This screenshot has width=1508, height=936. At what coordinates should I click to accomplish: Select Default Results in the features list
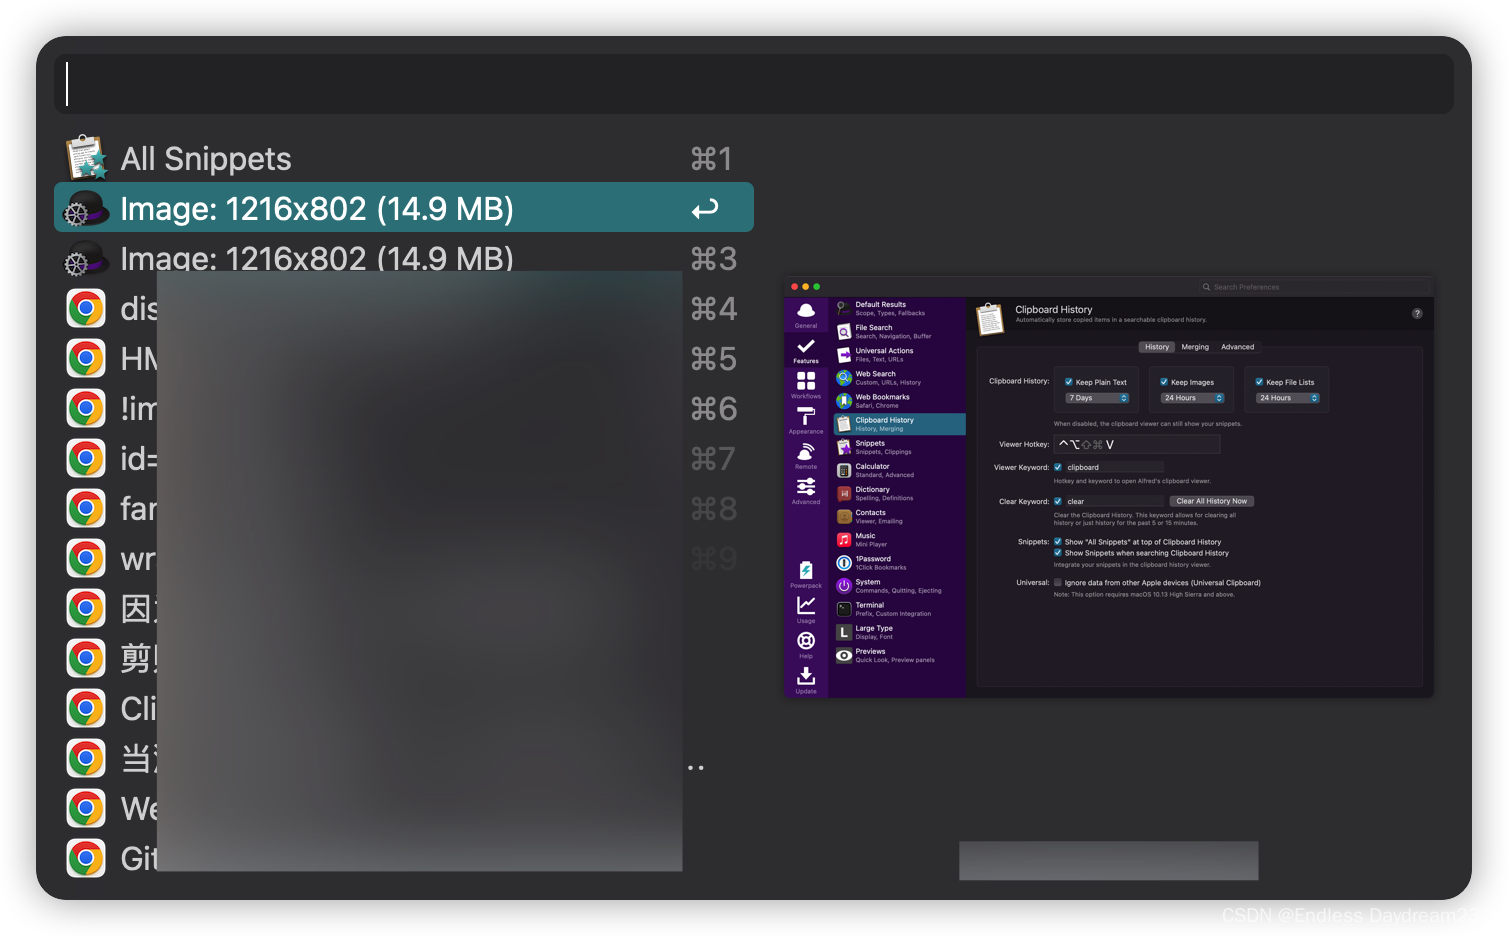tap(899, 308)
